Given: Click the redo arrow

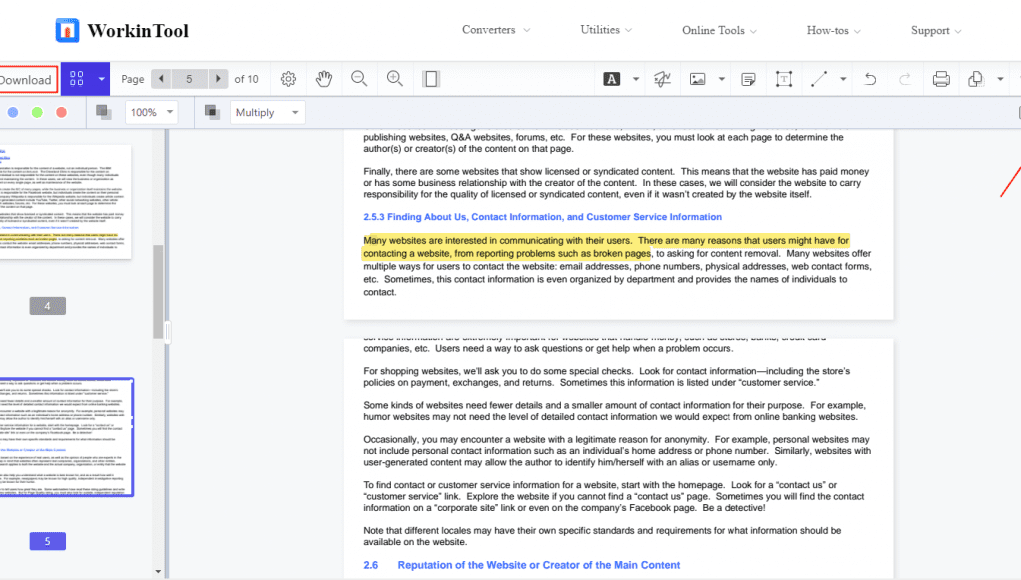Looking at the screenshot, I should tap(905, 79).
